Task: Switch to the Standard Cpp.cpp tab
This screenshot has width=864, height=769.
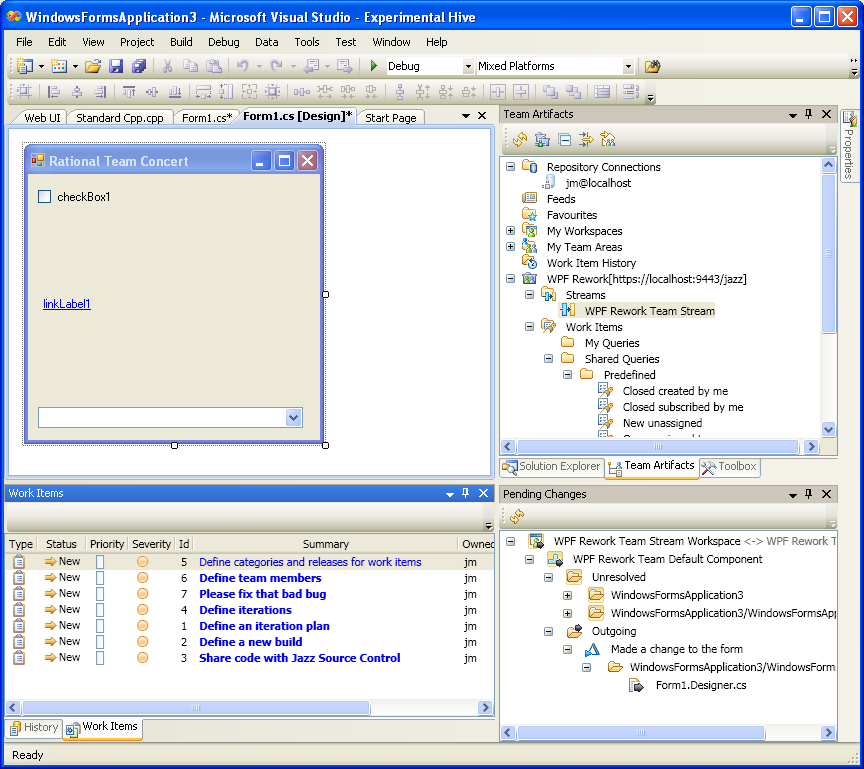Action: (120, 118)
